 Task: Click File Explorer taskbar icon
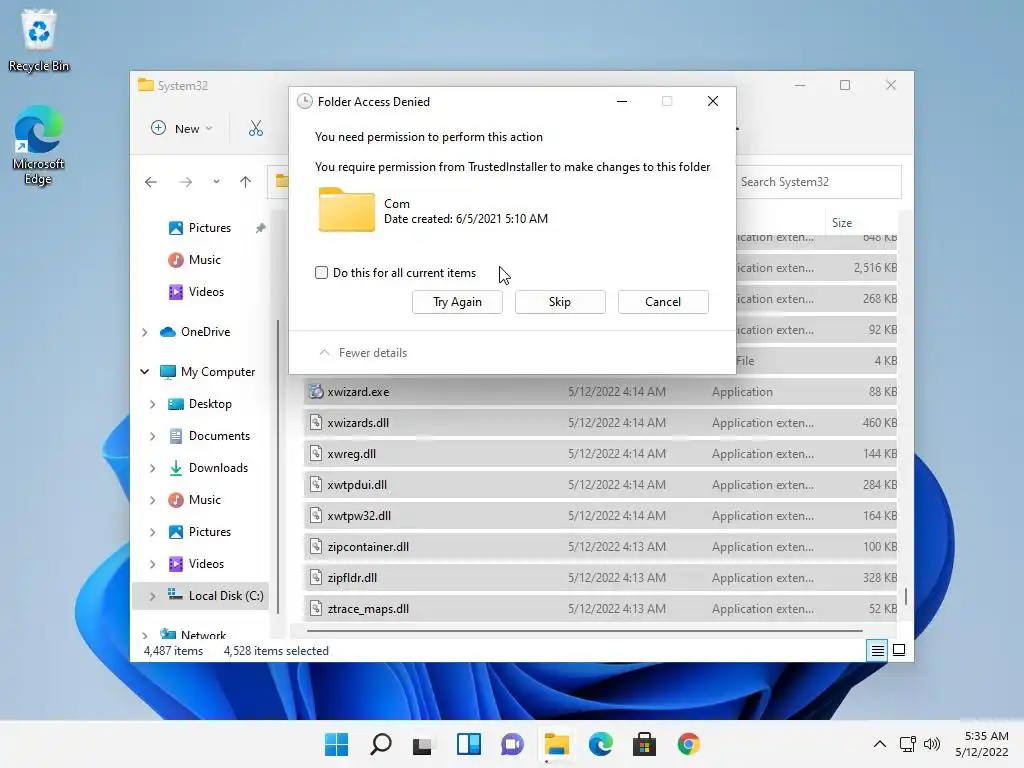tap(556, 744)
